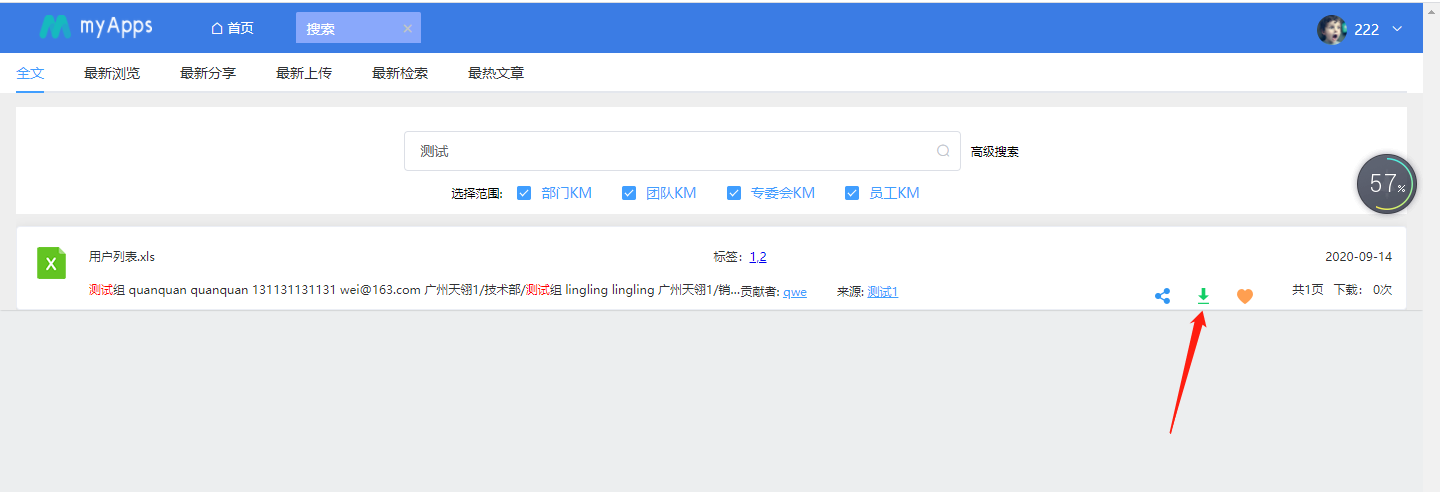This screenshot has width=1440, height=492.
Task: Open the file 用户列表.xls
Action: [x=122, y=257]
